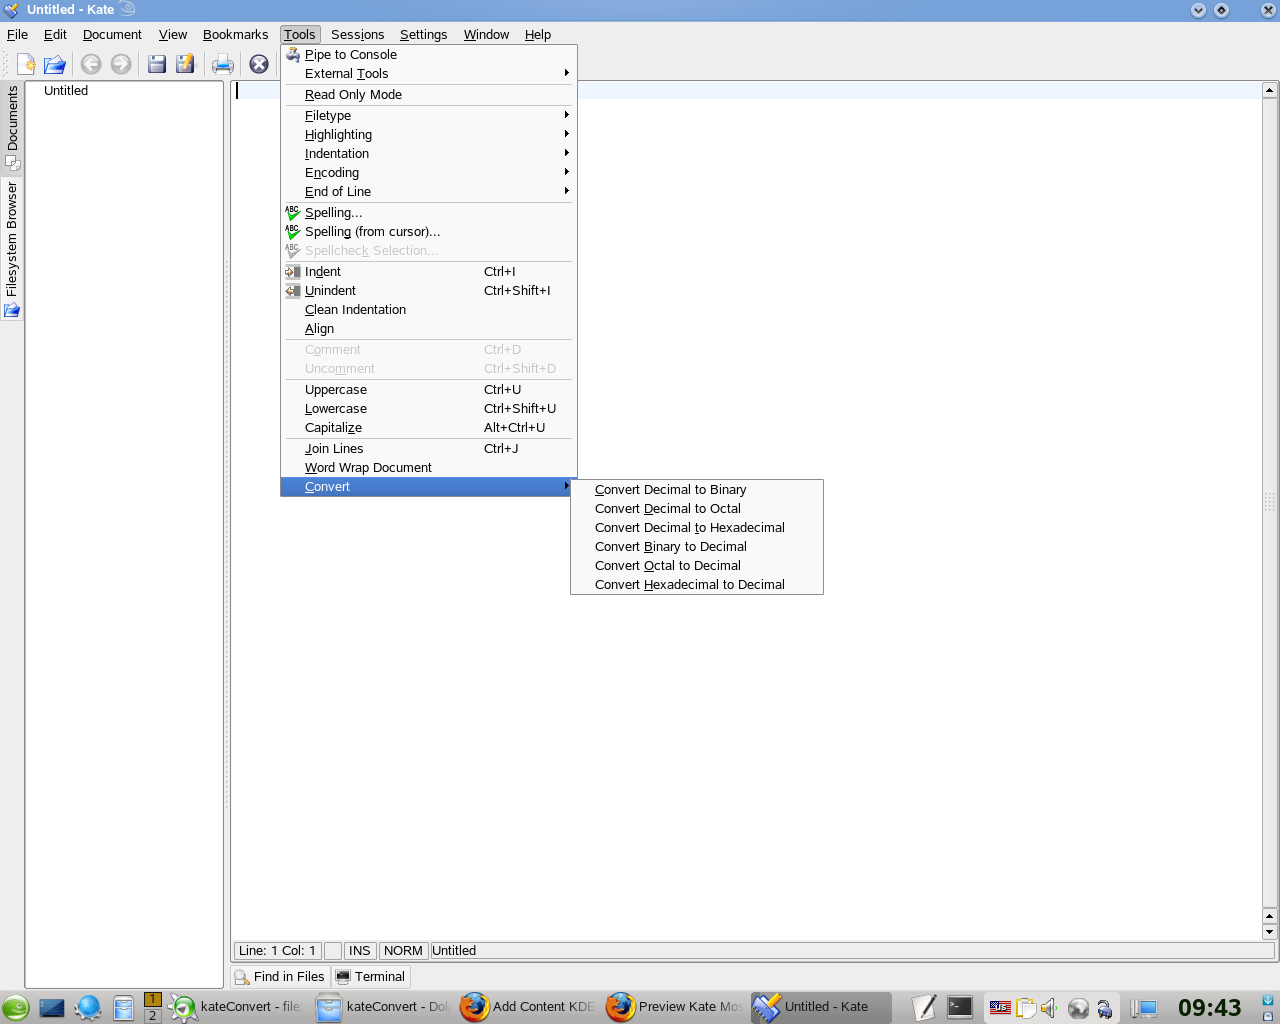Open the Help menu
This screenshot has width=1280, height=1024.
click(x=538, y=34)
